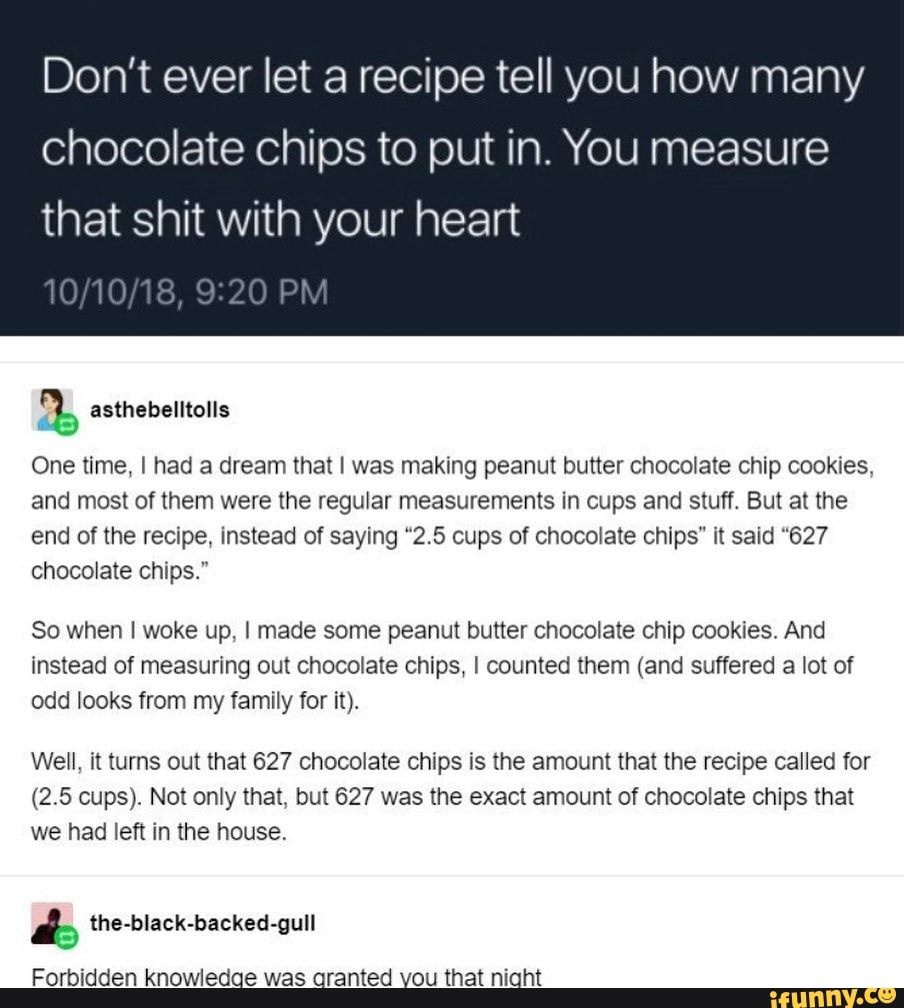
Task: Click the green reblog badge on the-black-backed-gull's avatar
Action: pyautogui.click(x=68, y=938)
